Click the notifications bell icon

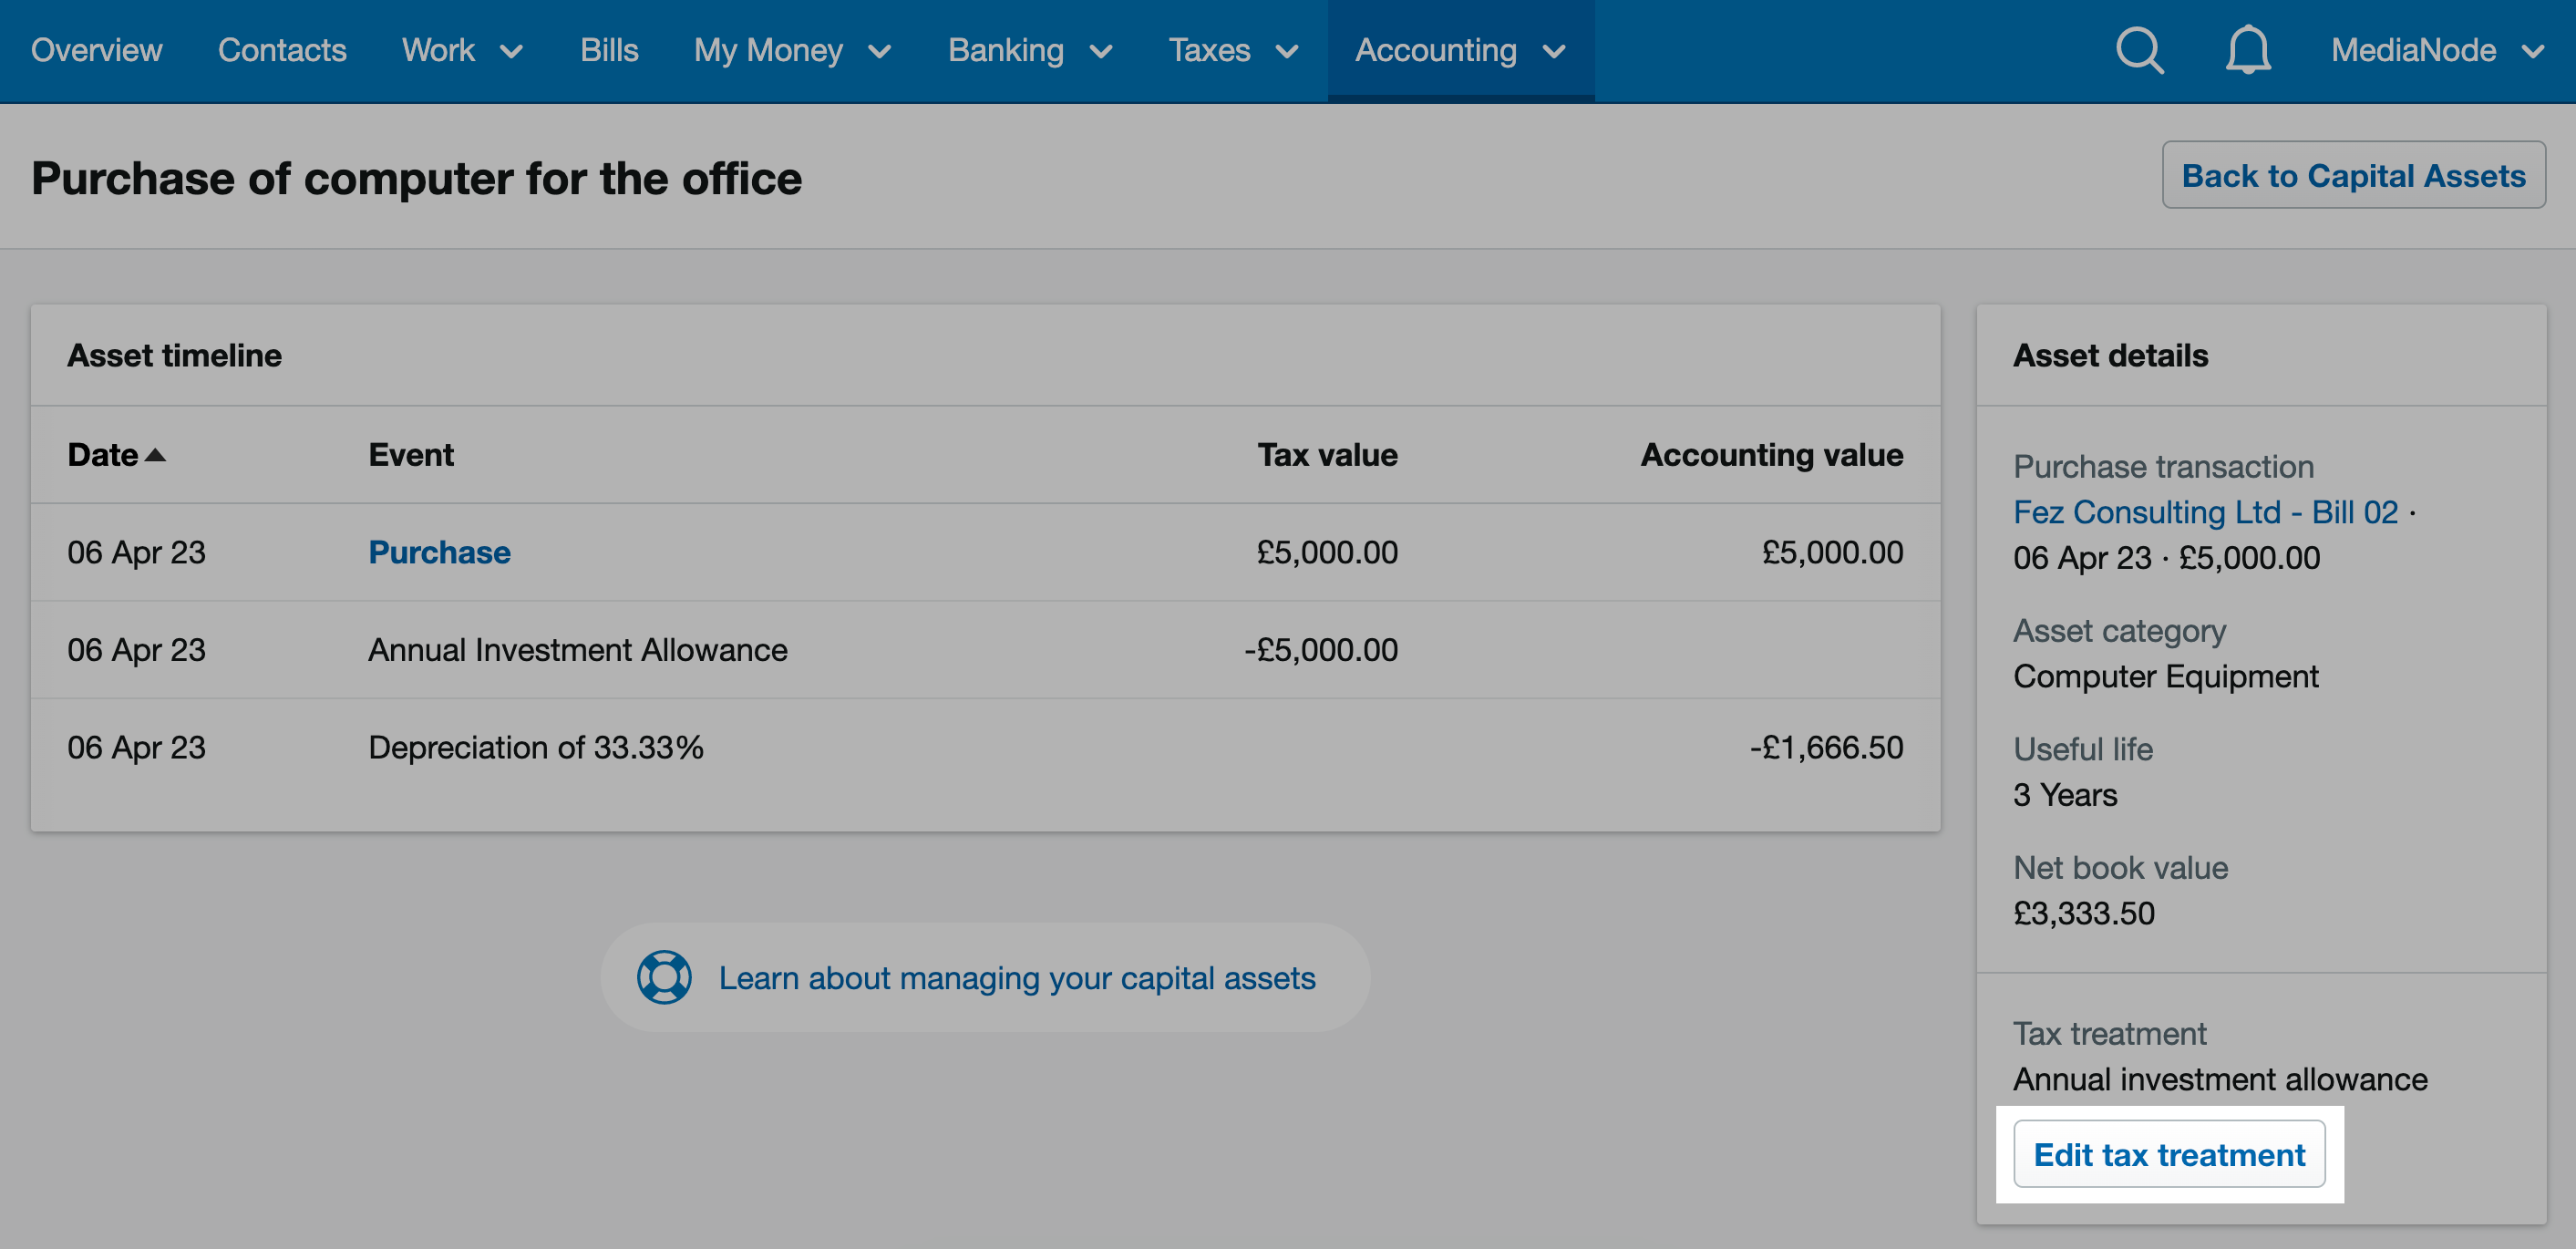pos(2248,51)
